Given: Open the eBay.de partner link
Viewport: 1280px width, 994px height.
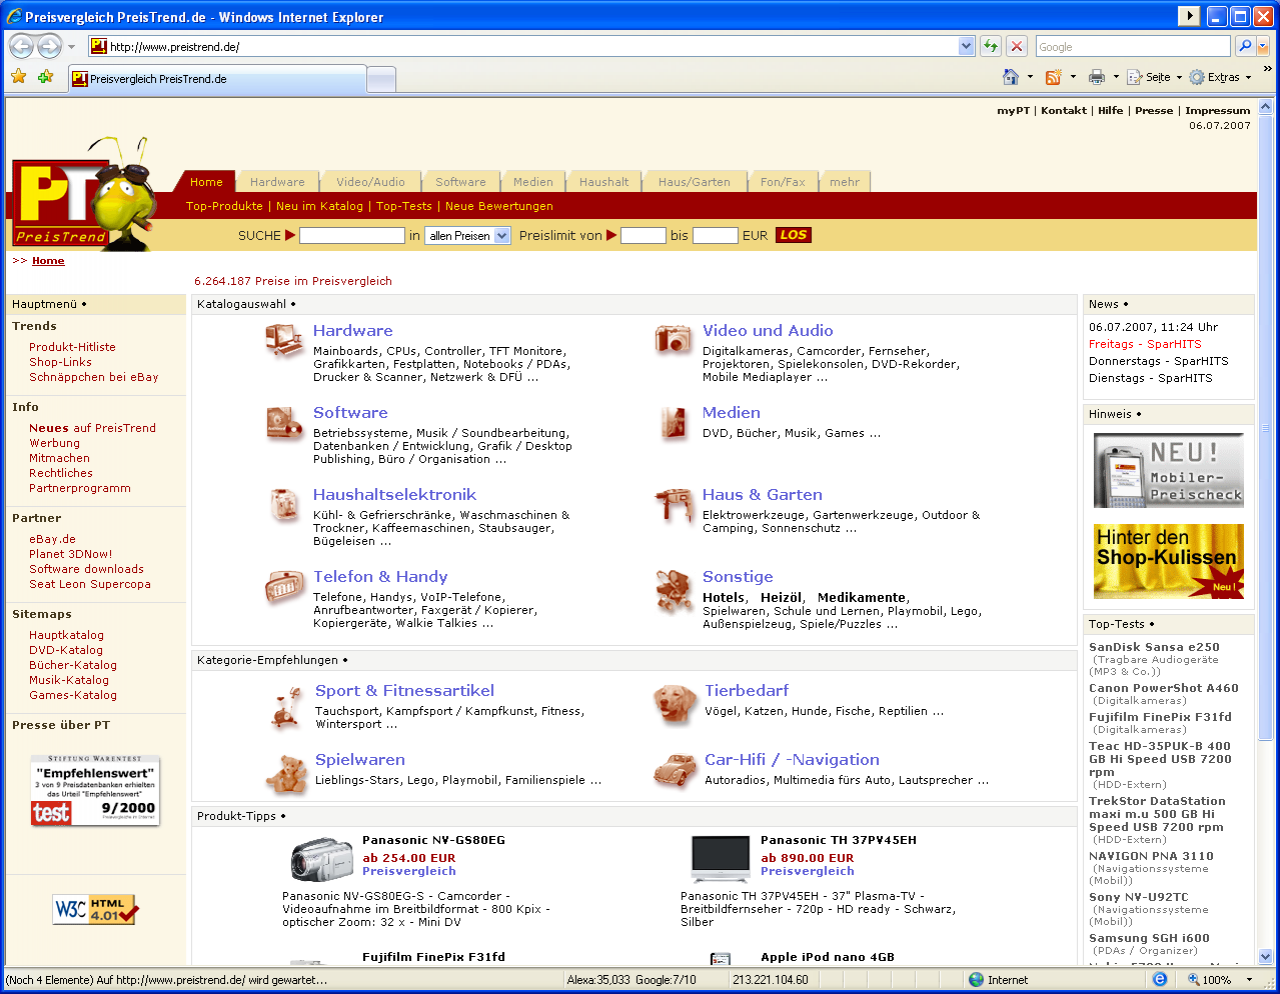Looking at the screenshot, I should tap(52, 539).
